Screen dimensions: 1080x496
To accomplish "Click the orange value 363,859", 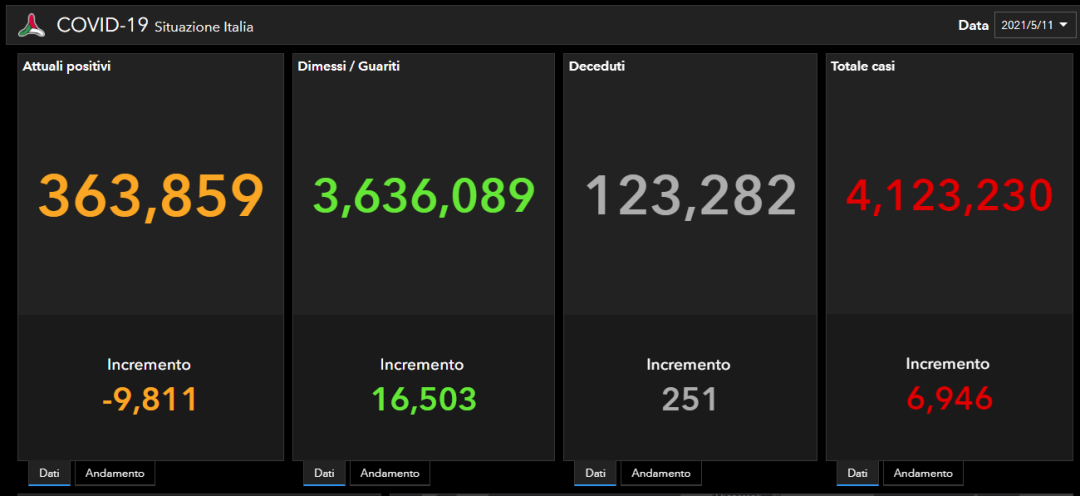I will 151,196.
